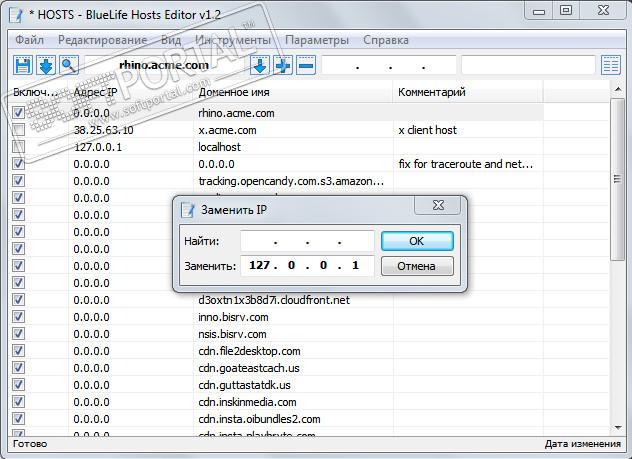Toggle checkbox for cdn.goateastcach.us row
Viewport: 632px width, 459px height.
pyautogui.click(x=18, y=368)
